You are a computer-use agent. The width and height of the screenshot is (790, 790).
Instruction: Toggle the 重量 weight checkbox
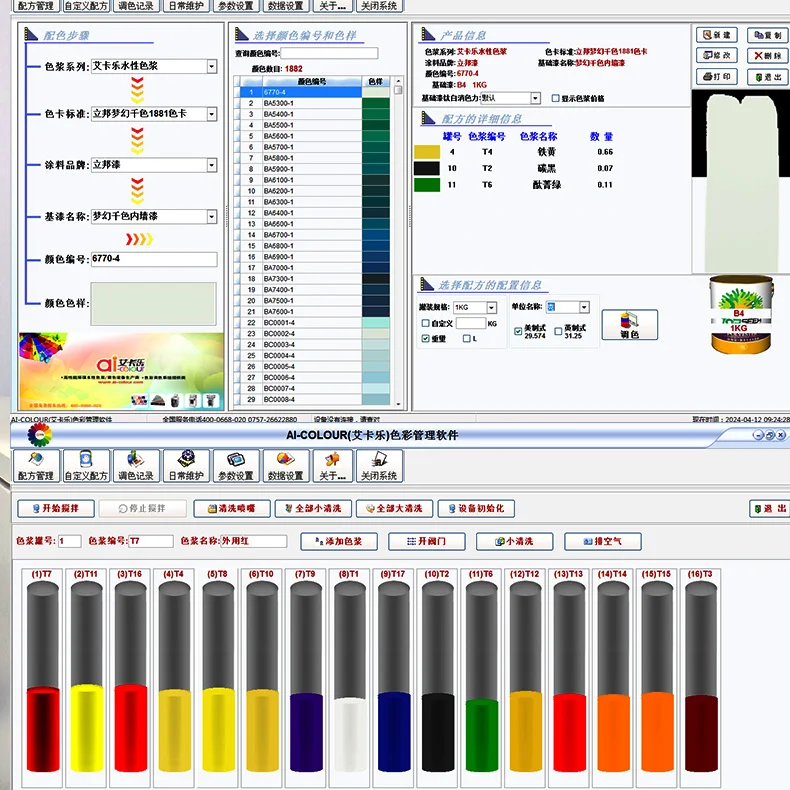point(426,339)
